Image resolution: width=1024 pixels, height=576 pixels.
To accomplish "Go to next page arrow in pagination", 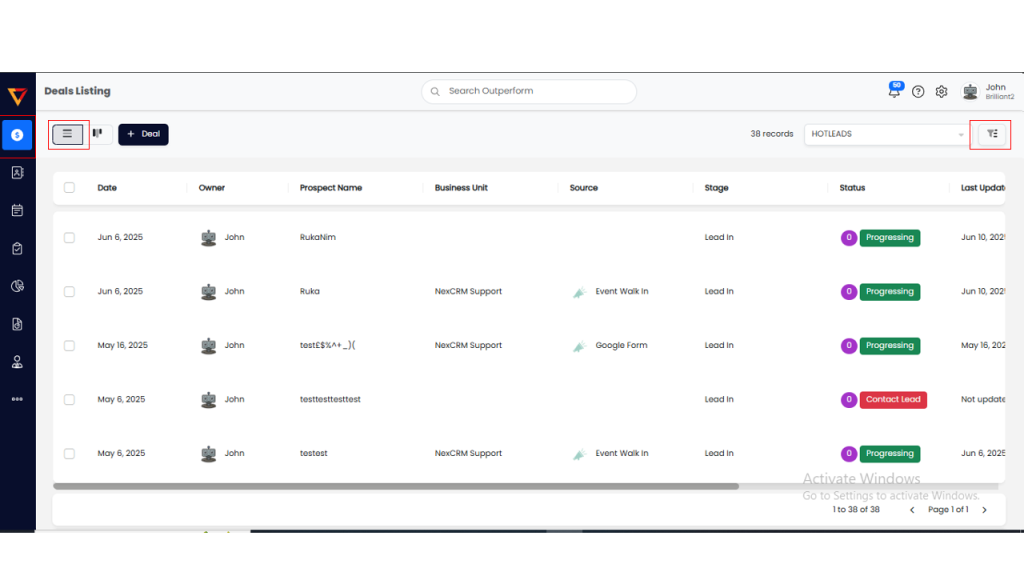I will tap(984, 510).
